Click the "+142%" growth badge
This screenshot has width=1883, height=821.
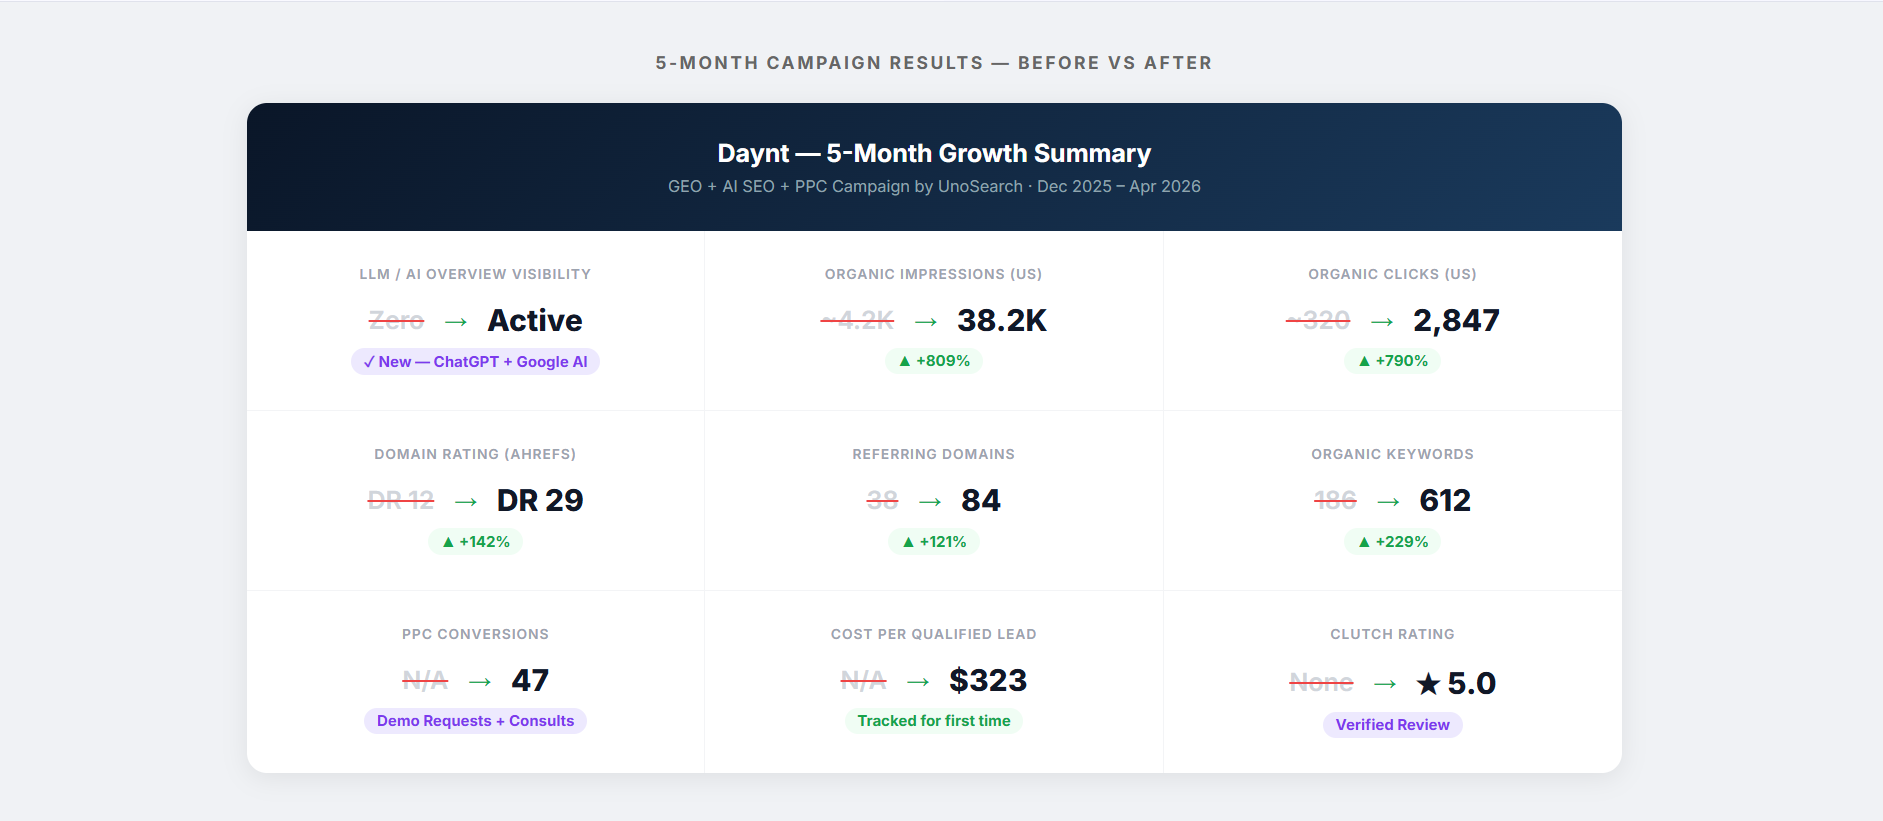click(475, 542)
